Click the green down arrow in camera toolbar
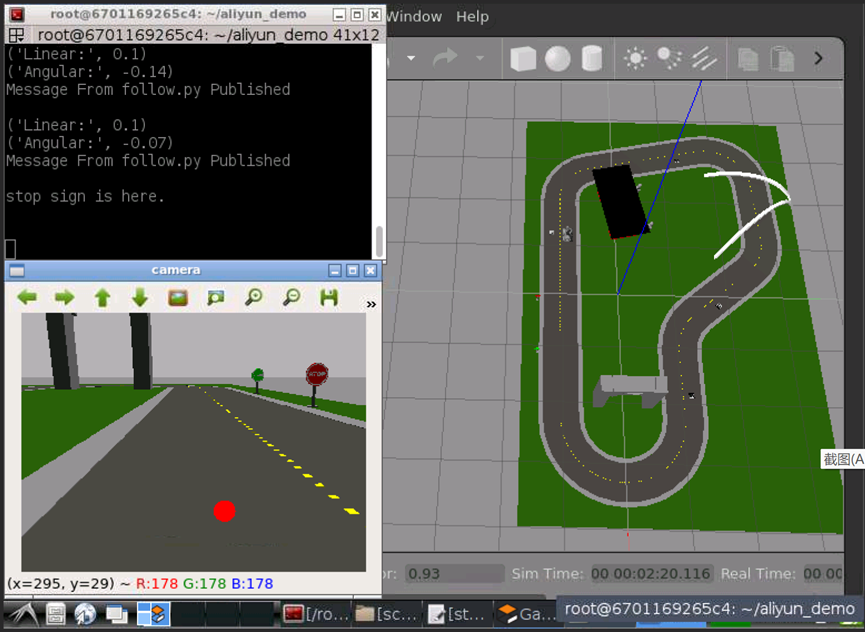The width and height of the screenshot is (865, 632). pos(140,298)
